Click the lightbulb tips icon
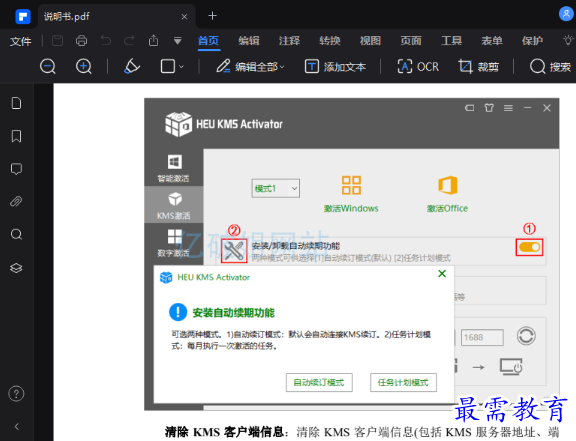The image size is (576, 441). point(569,40)
